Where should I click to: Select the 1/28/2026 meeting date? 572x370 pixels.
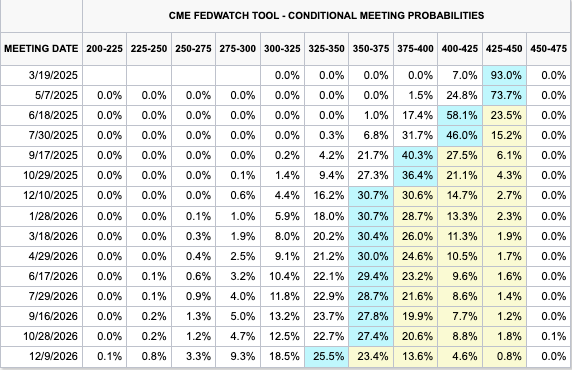[x=53, y=216]
